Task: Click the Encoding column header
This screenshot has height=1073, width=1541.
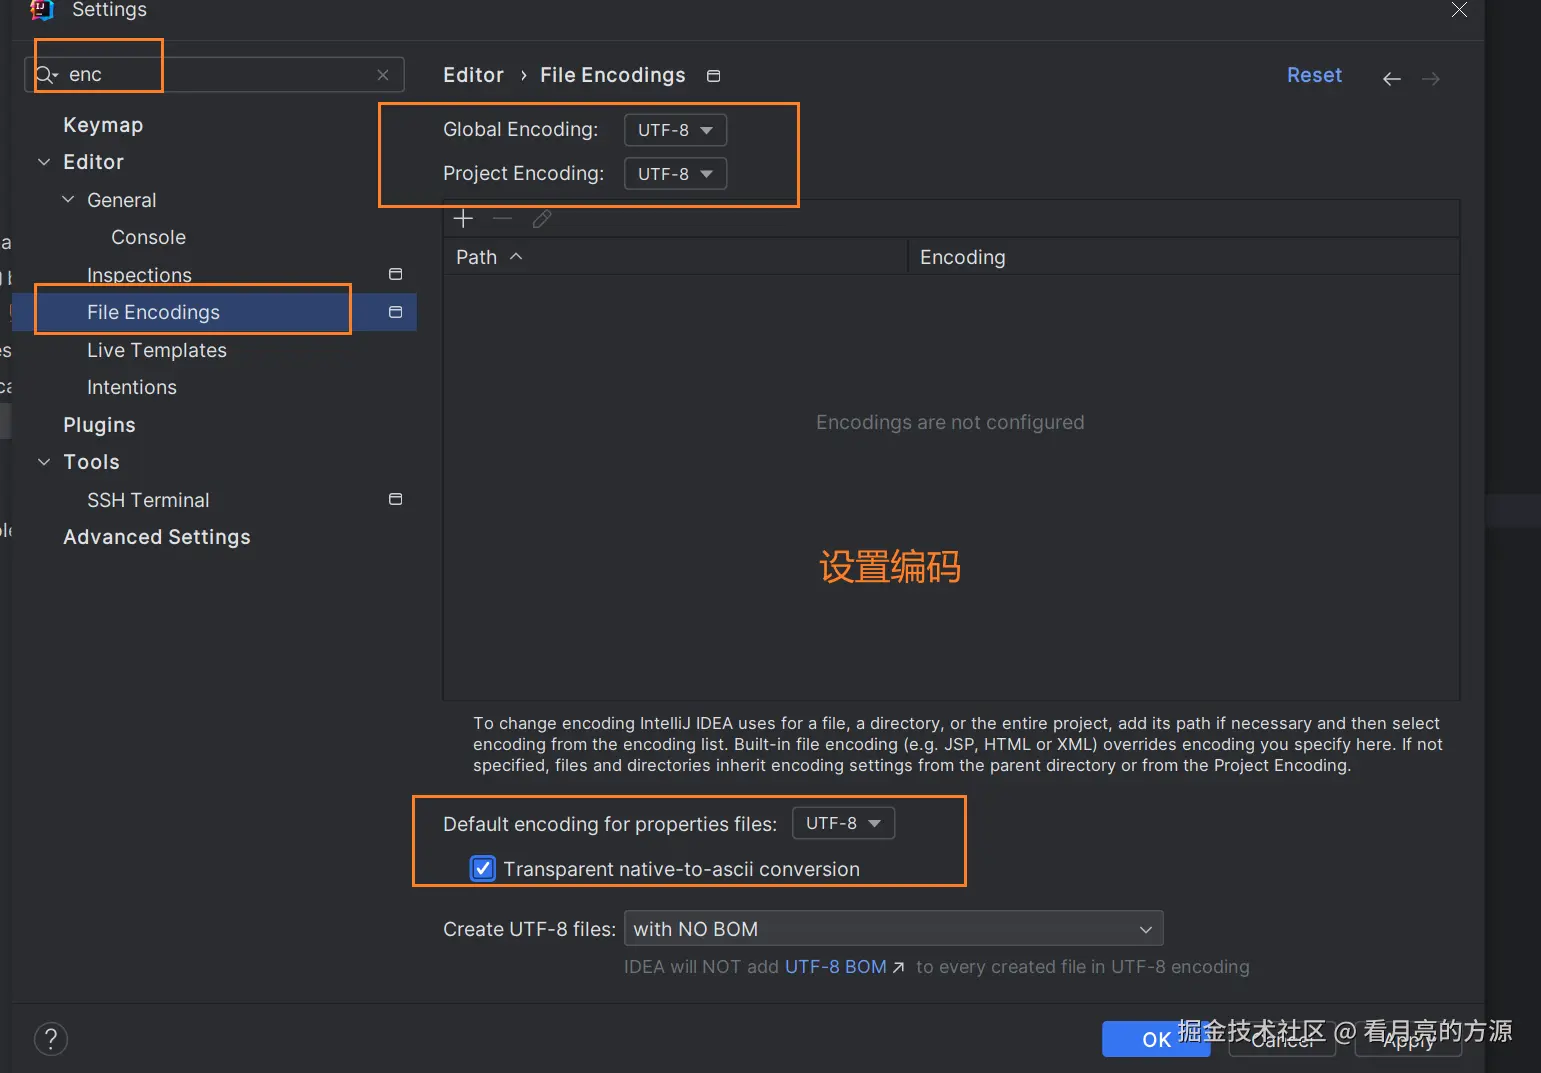Action: point(1183,257)
